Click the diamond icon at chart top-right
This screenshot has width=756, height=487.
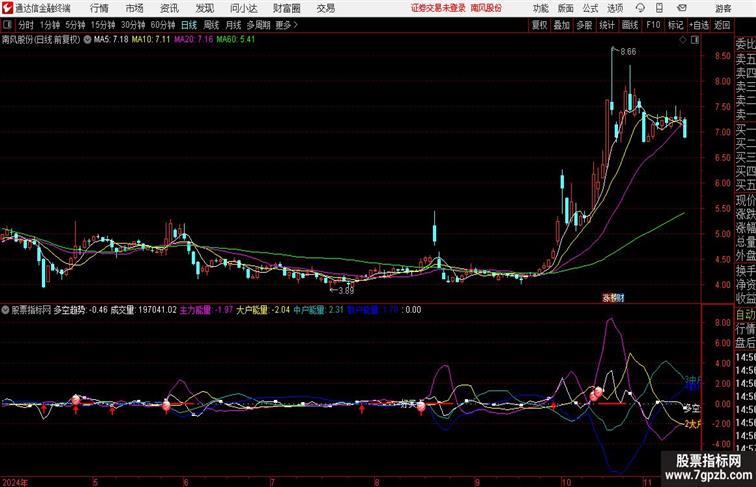click(x=683, y=40)
